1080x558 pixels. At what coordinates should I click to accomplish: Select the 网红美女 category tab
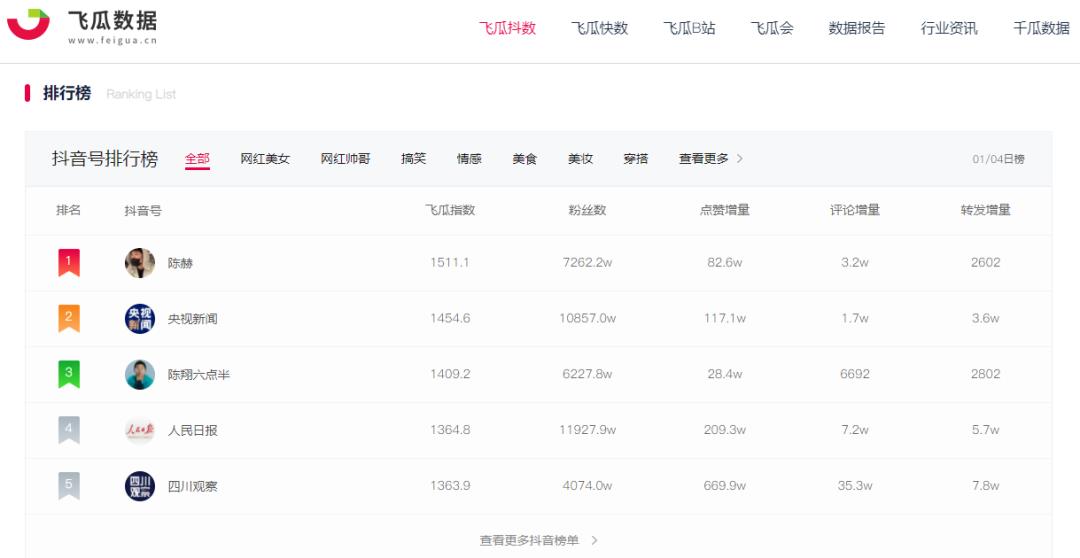pos(265,159)
